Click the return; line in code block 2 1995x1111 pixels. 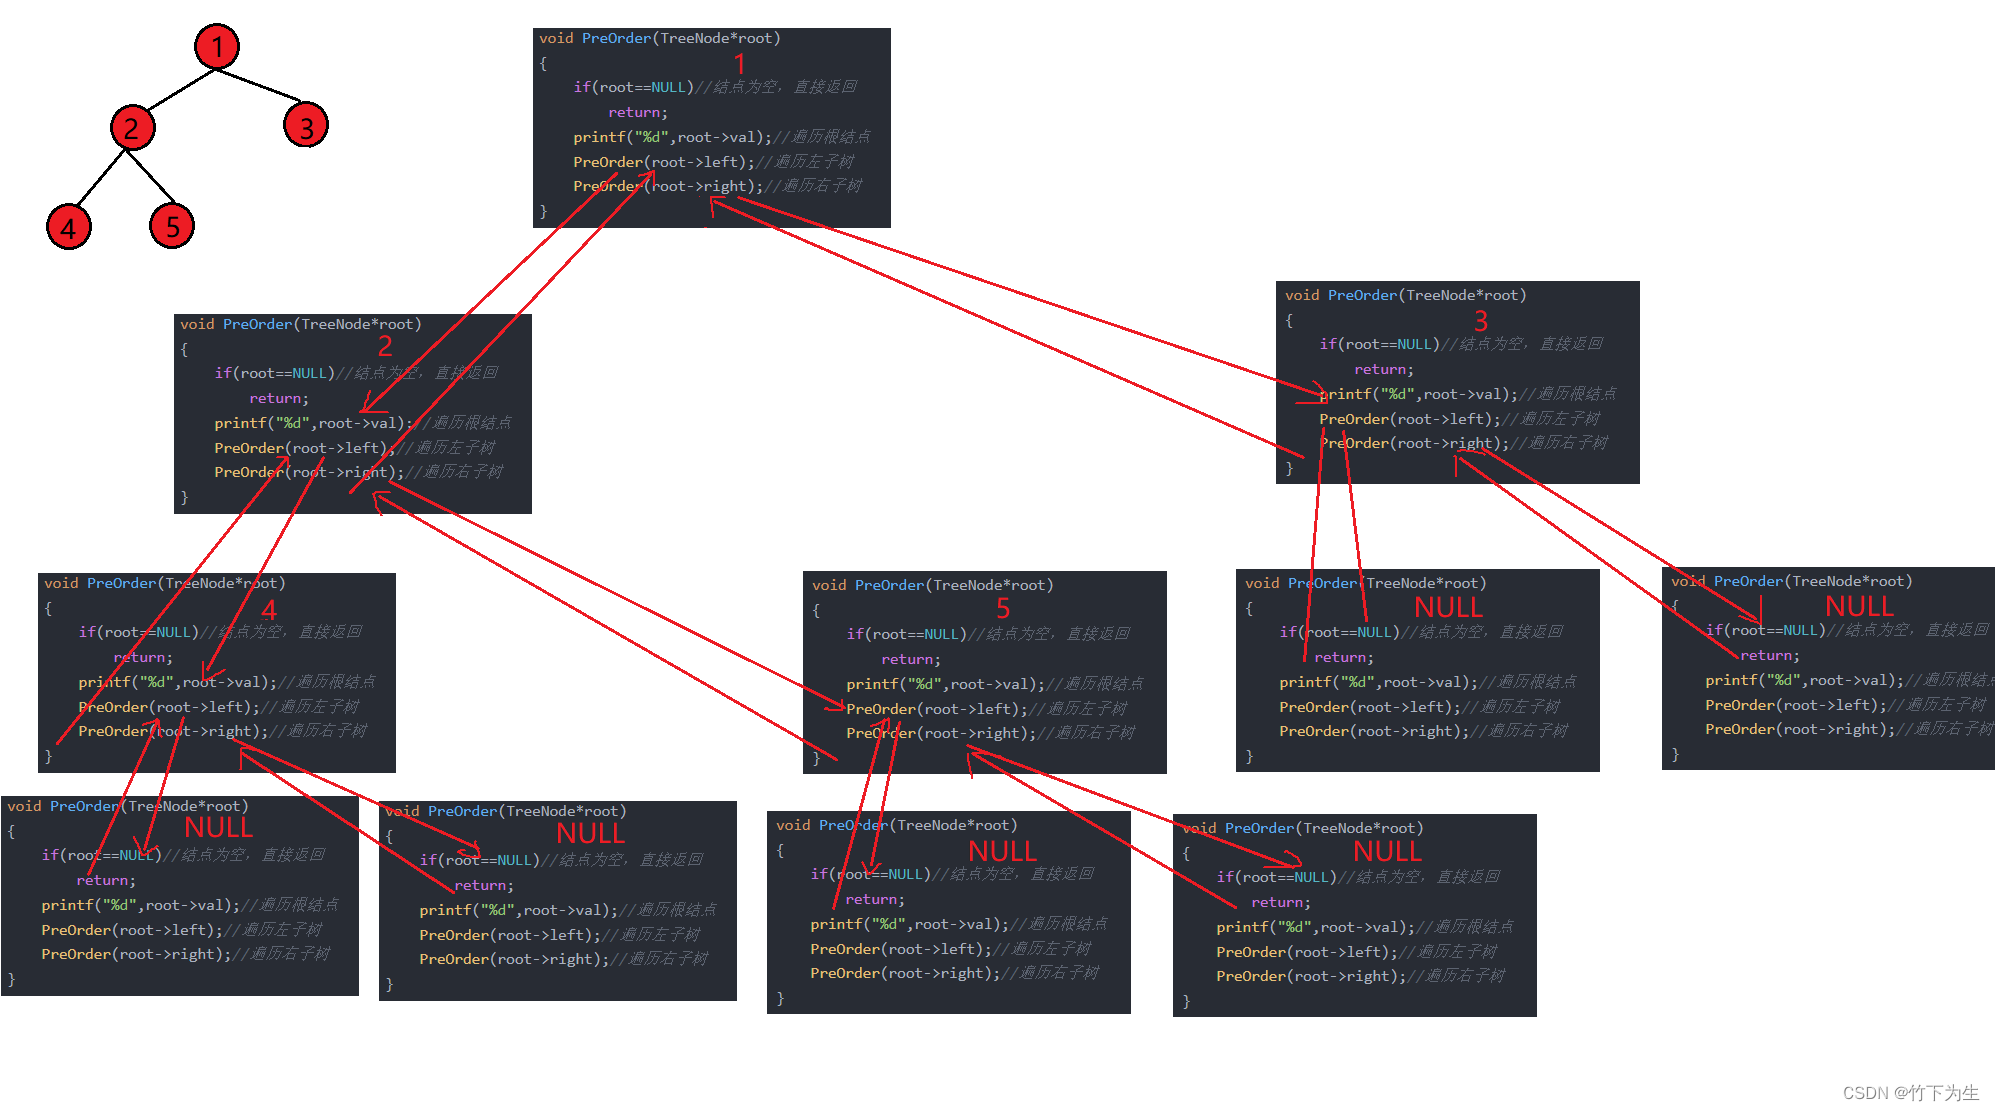click(x=279, y=398)
